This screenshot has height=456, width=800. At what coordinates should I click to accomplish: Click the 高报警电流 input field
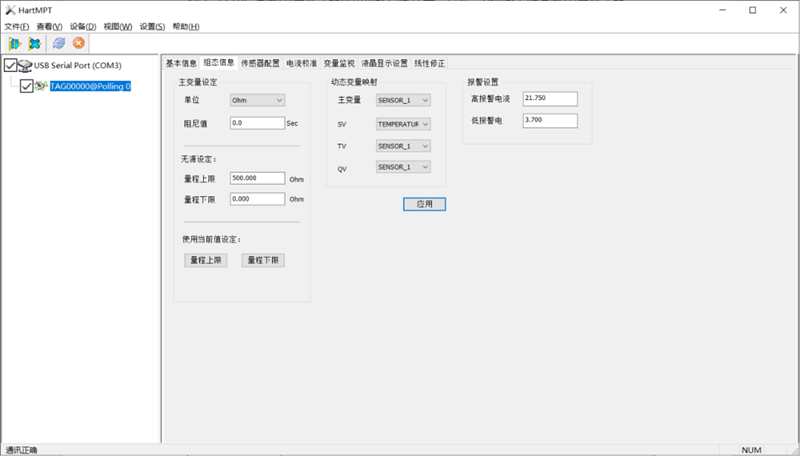(550, 99)
